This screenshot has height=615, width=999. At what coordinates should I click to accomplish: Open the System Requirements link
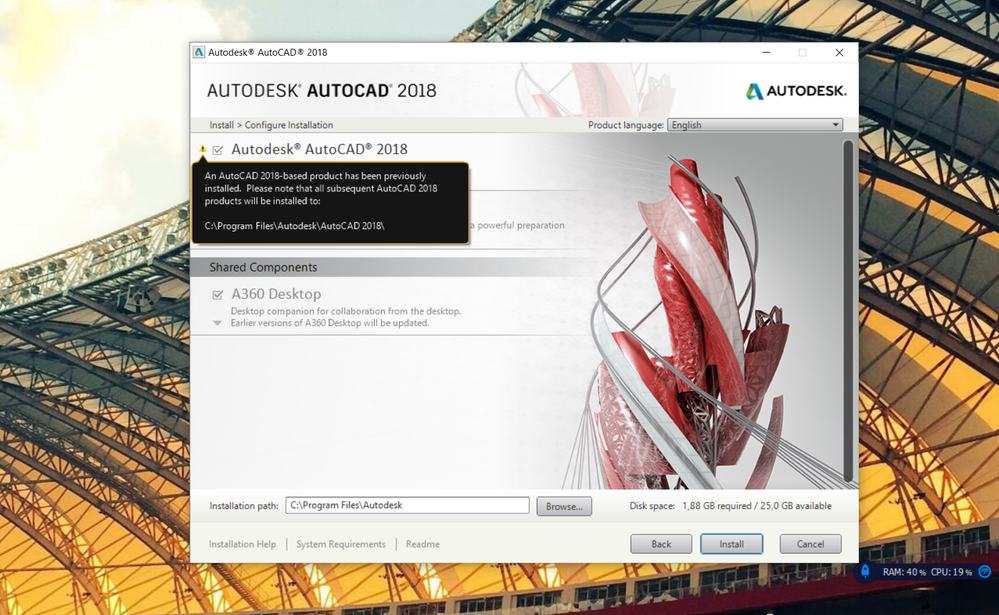pos(341,544)
